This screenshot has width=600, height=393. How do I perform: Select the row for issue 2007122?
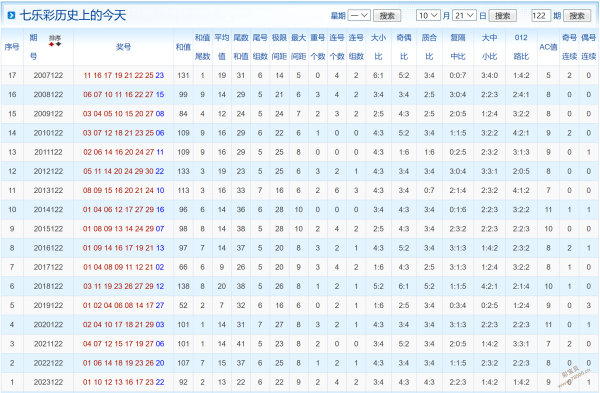[300, 75]
